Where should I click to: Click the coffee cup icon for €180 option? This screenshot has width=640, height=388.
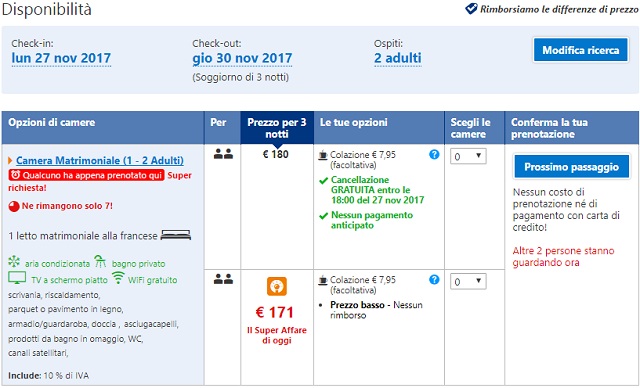(x=323, y=155)
